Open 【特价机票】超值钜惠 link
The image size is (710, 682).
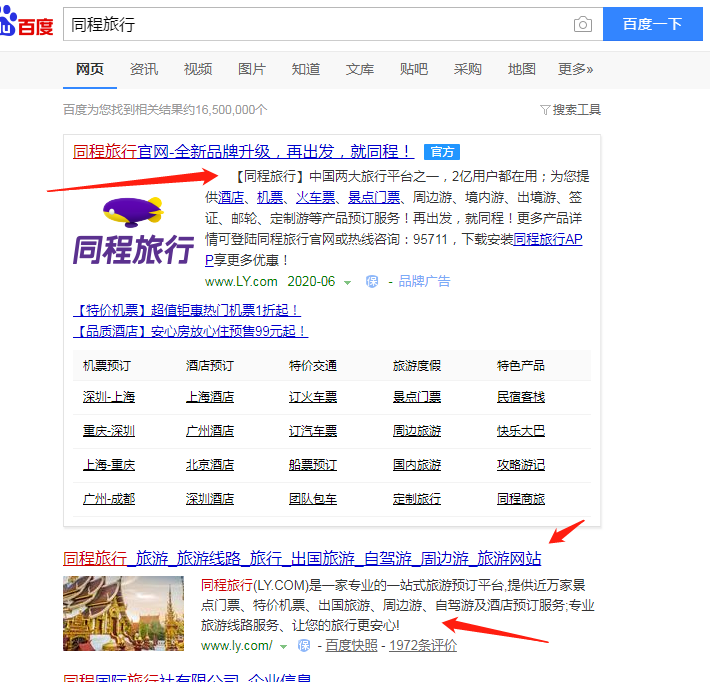pyautogui.click(x=187, y=310)
